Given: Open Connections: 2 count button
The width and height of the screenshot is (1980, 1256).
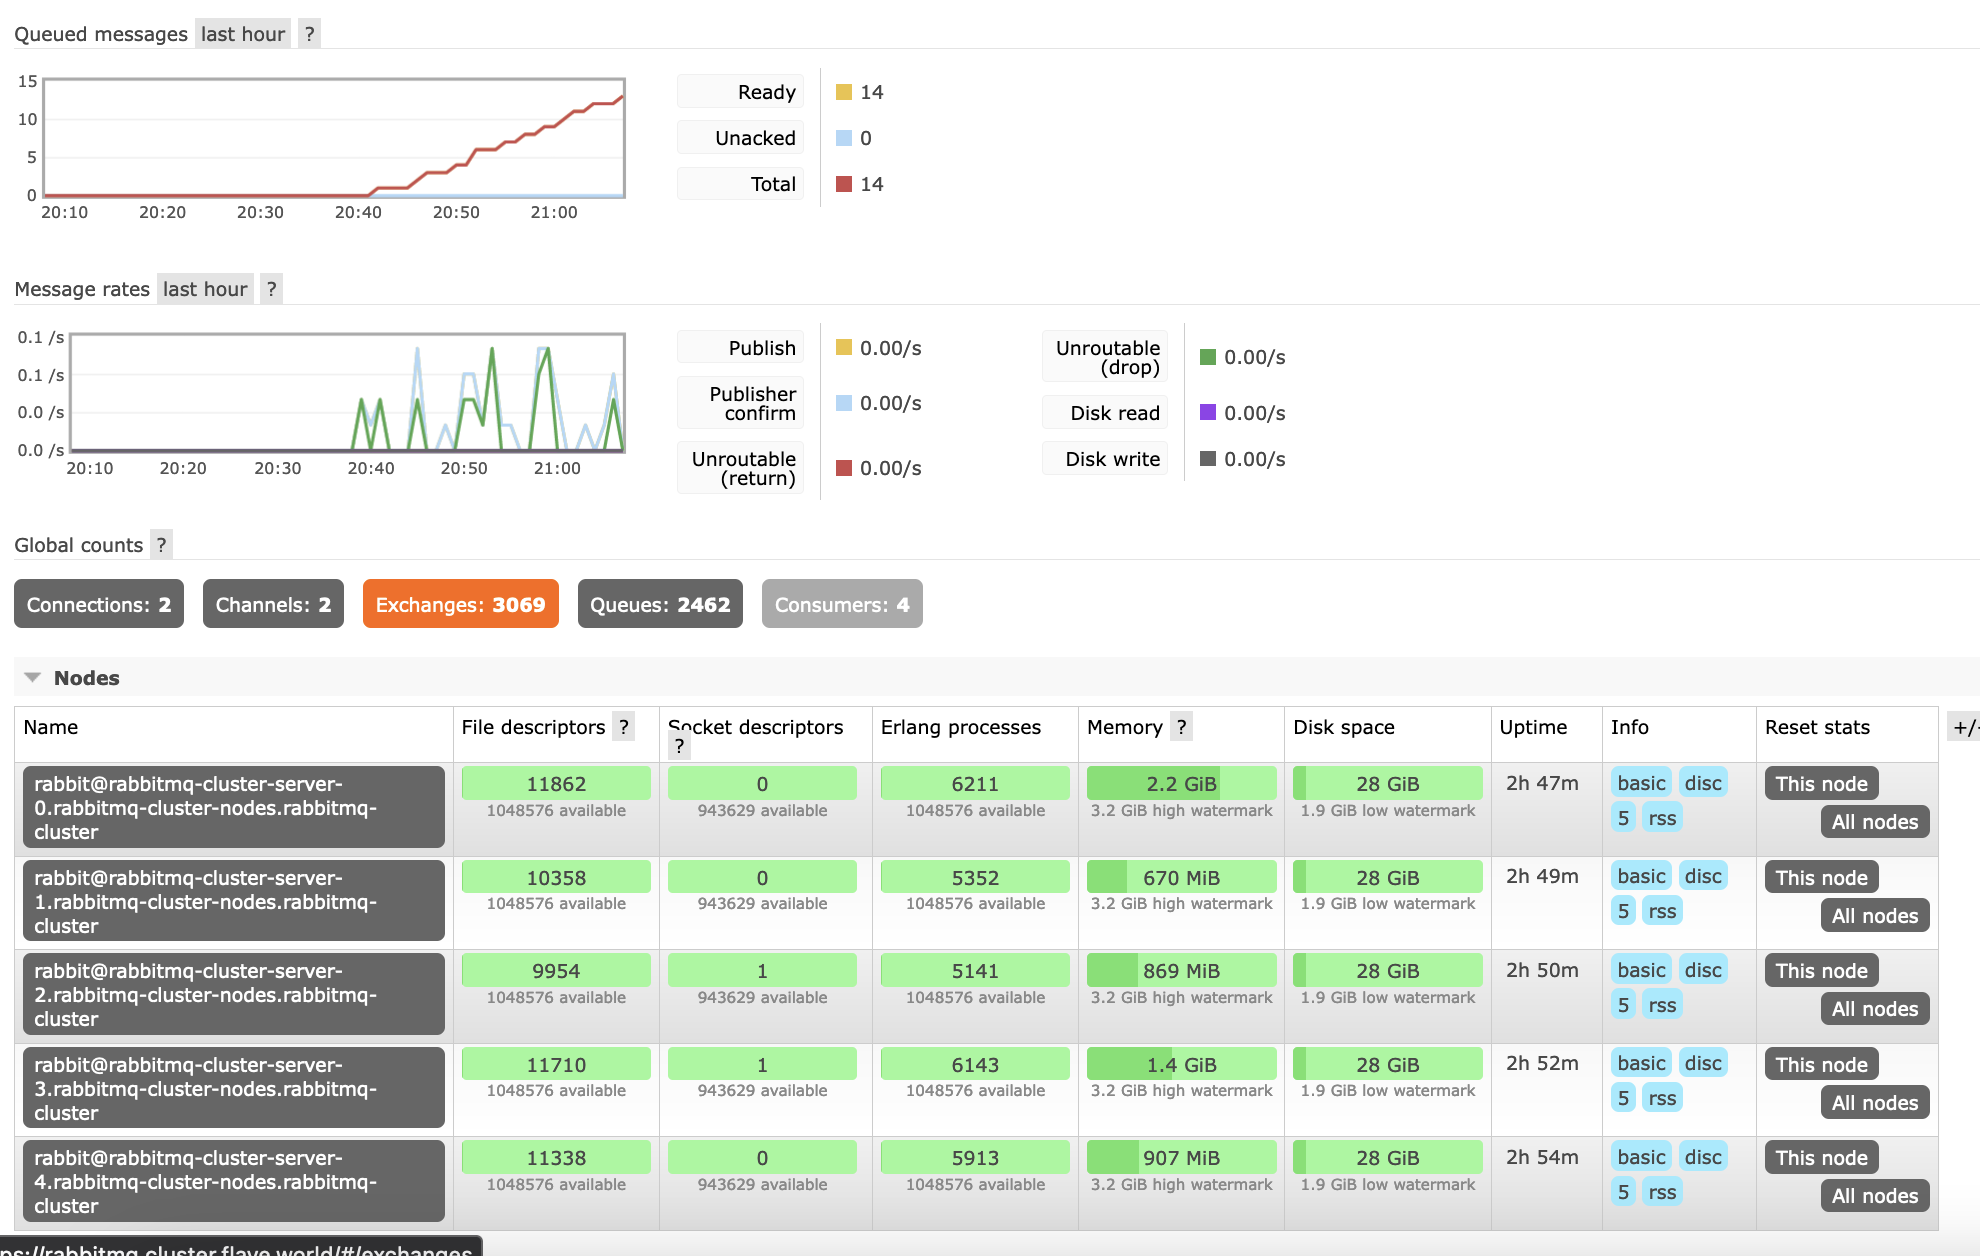Looking at the screenshot, I should pos(99,604).
